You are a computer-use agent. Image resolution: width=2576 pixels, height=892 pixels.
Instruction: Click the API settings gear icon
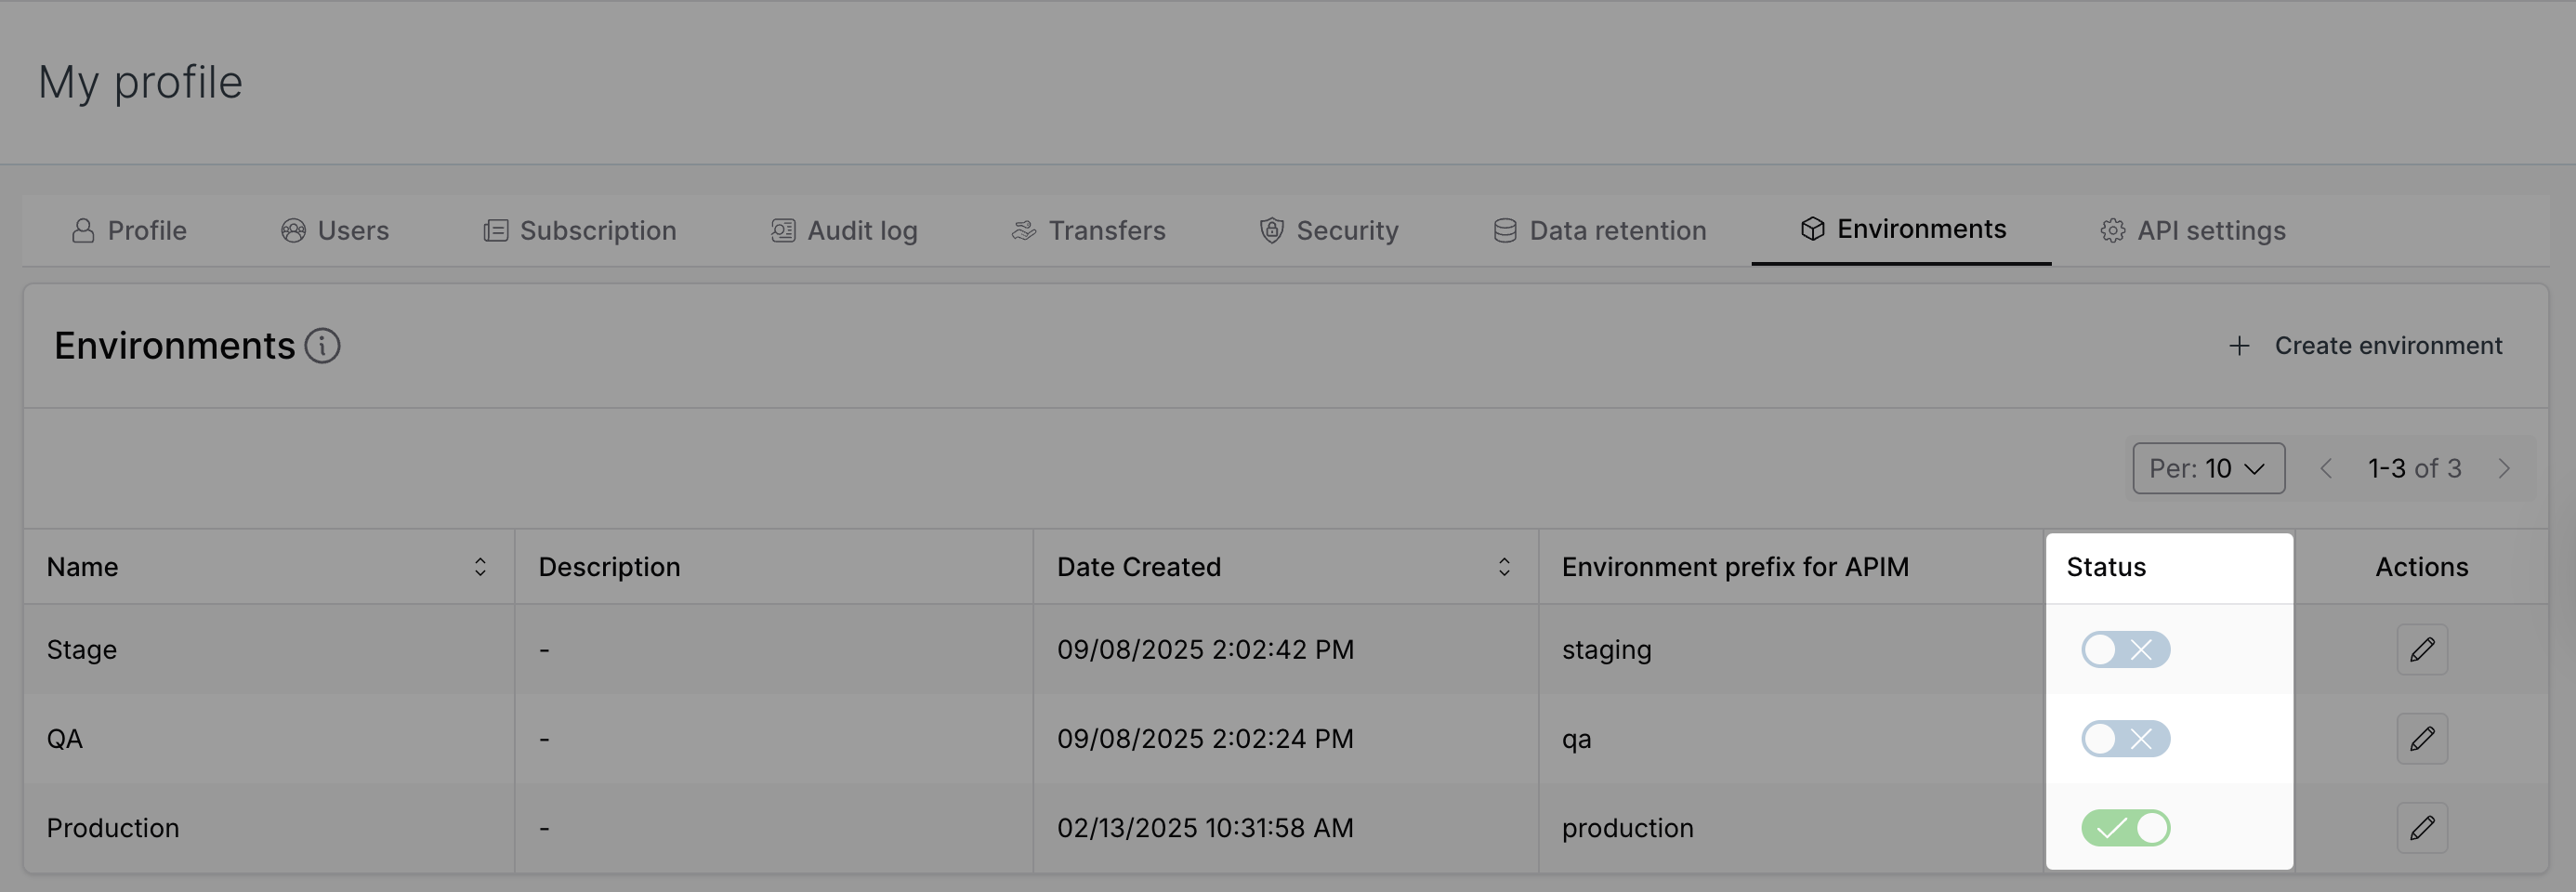(2112, 229)
